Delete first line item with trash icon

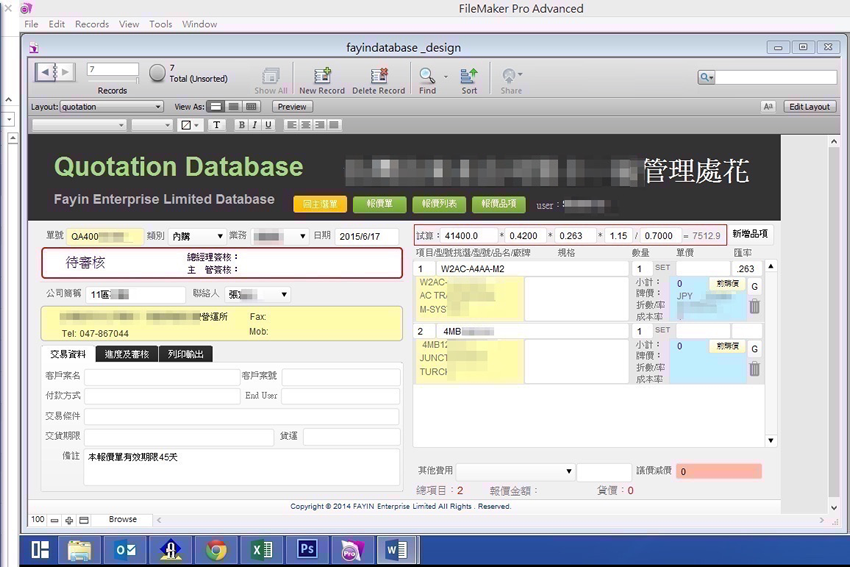pos(755,307)
